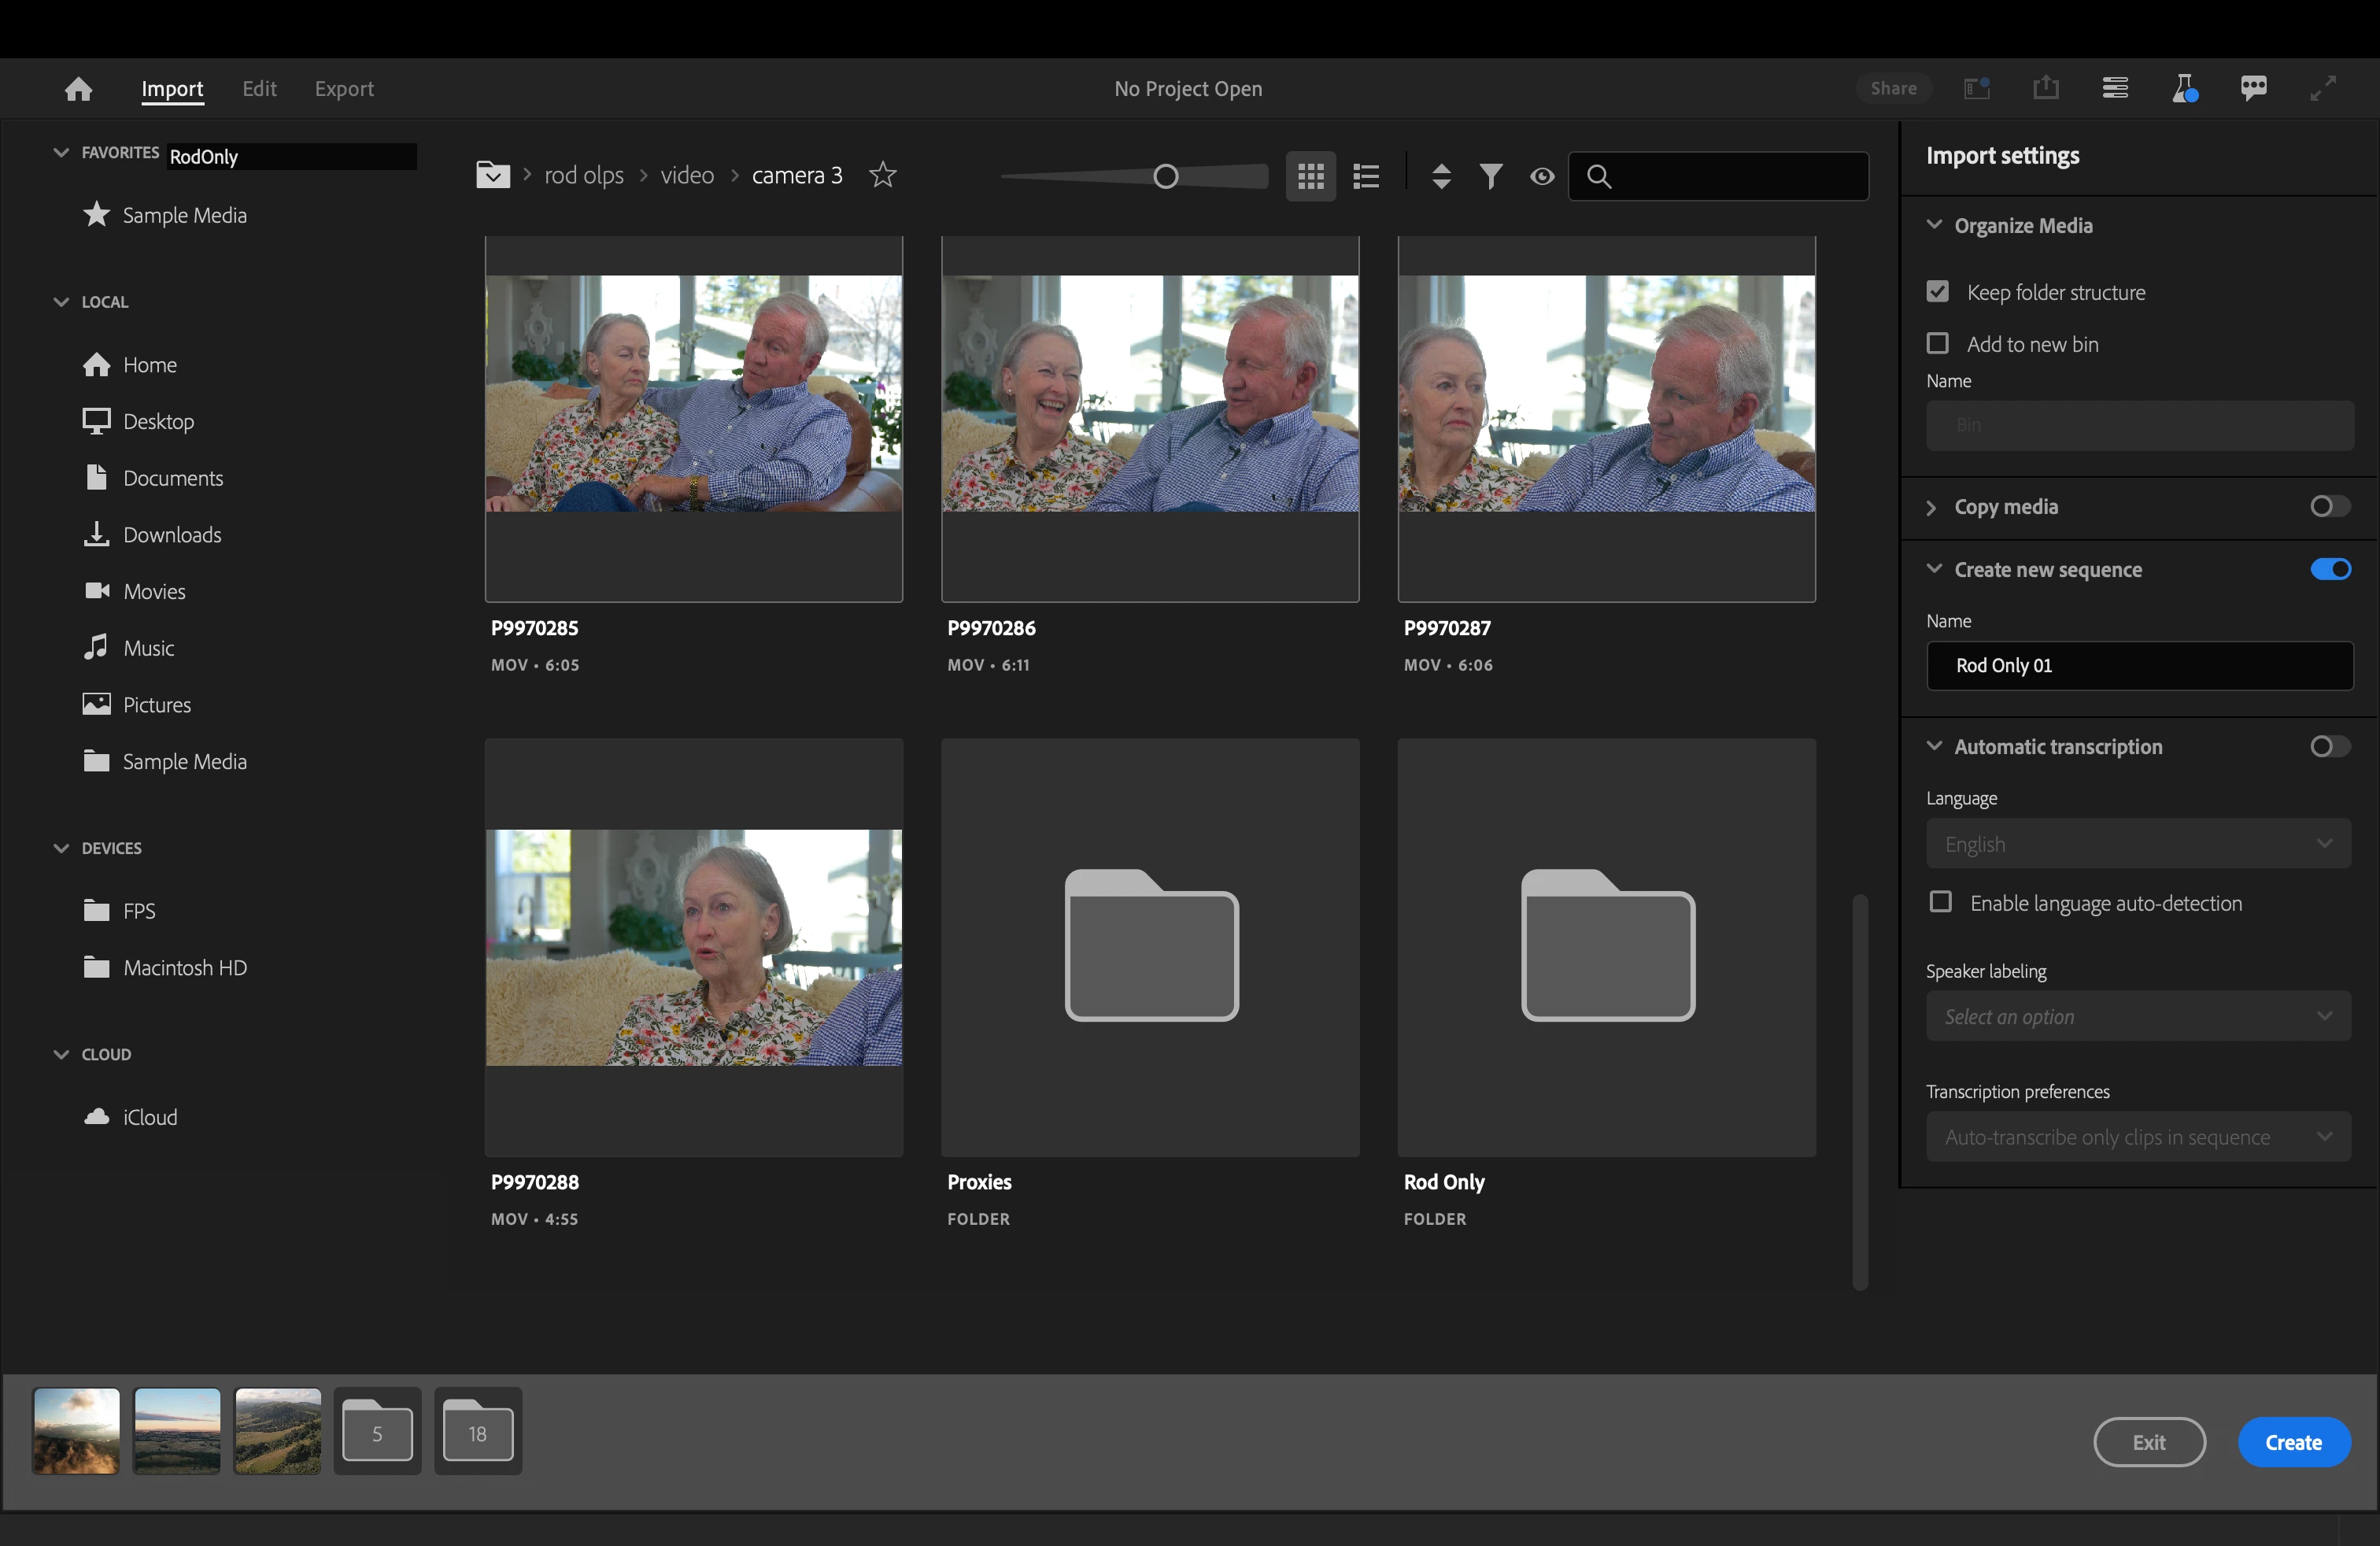
Task: Turn off Create new sequence toggle
Action: [2330, 569]
